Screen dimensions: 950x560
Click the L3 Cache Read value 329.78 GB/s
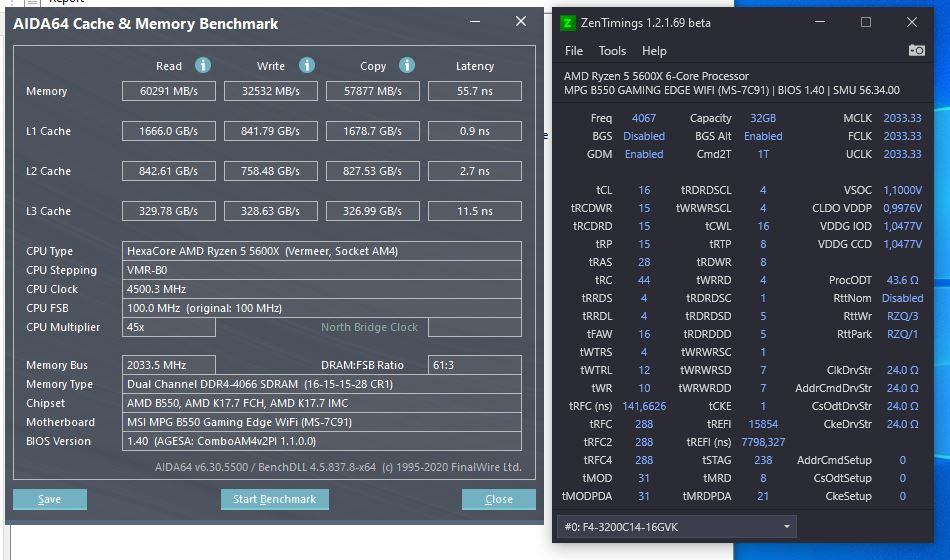coord(168,211)
